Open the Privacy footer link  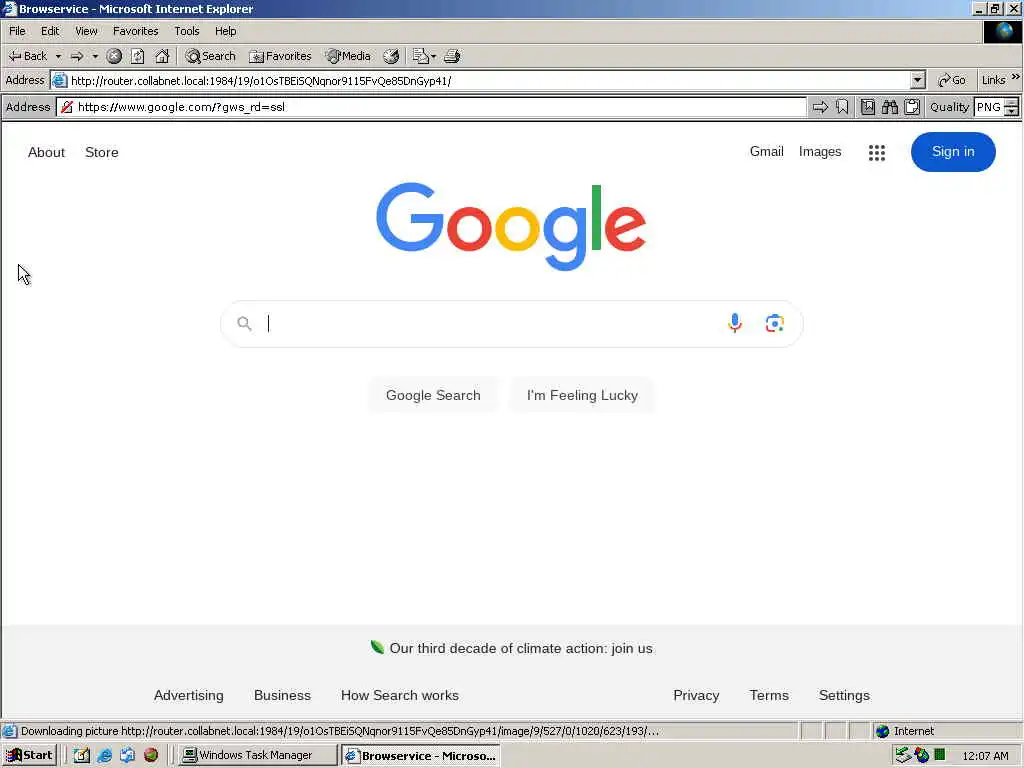pyautogui.click(x=696, y=696)
